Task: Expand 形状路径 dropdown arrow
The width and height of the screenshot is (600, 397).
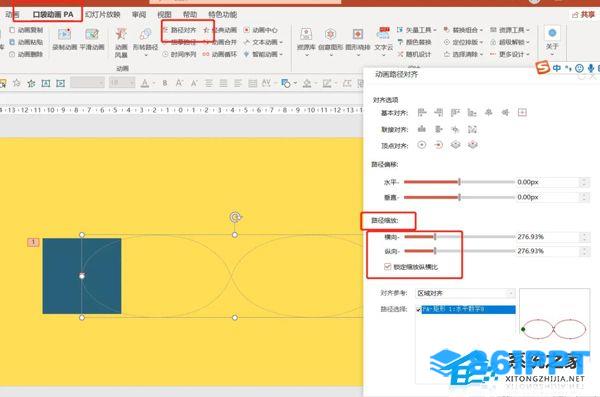Action: pyautogui.click(x=145, y=56)
